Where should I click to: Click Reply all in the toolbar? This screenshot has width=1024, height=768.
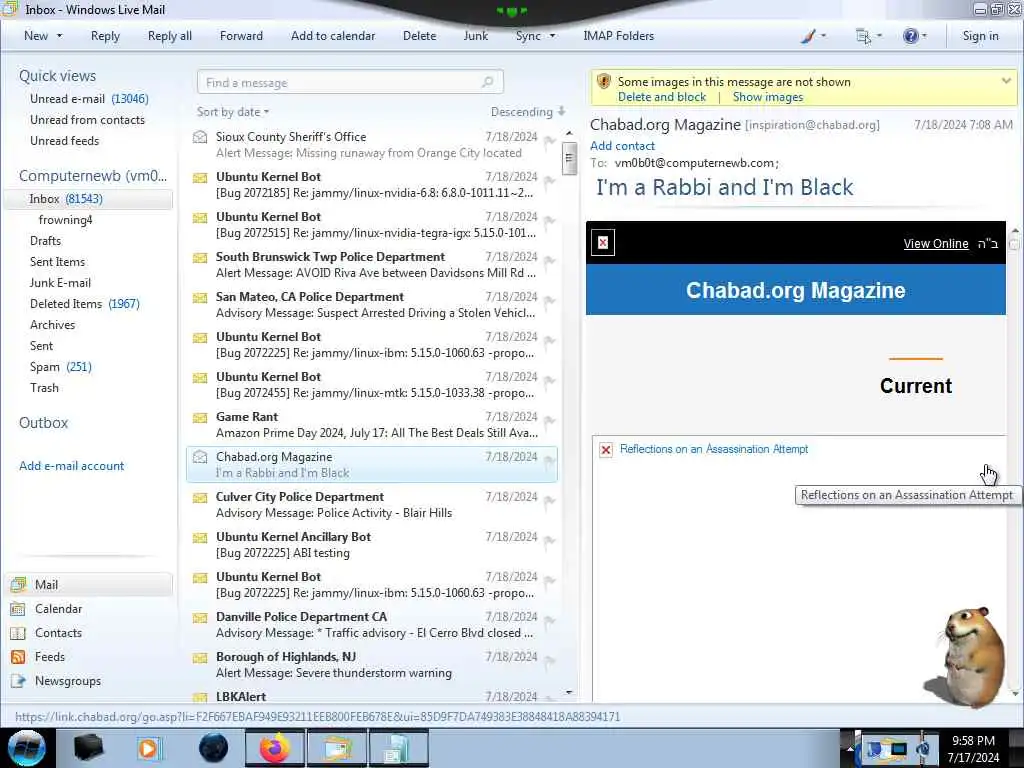tap(170, 36)
